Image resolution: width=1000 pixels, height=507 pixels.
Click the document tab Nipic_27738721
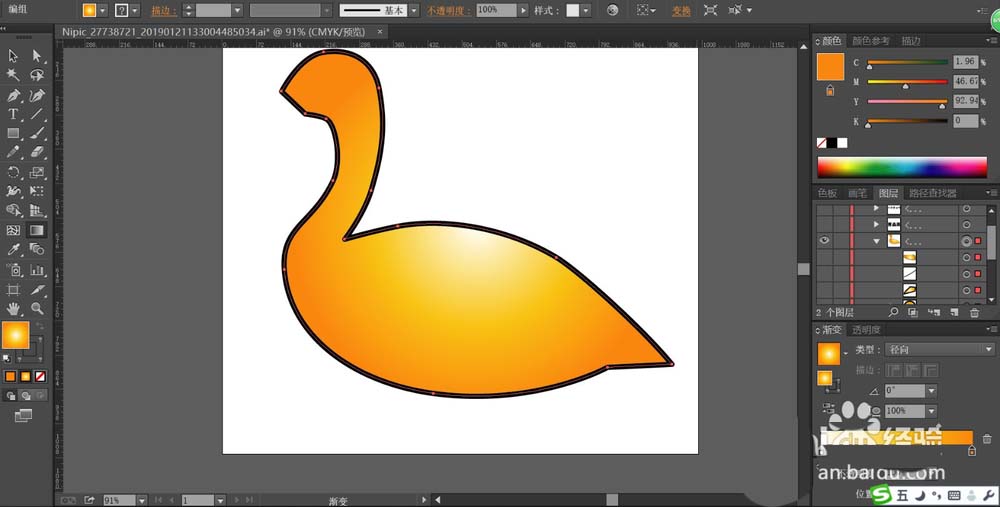tap(214, 31)
